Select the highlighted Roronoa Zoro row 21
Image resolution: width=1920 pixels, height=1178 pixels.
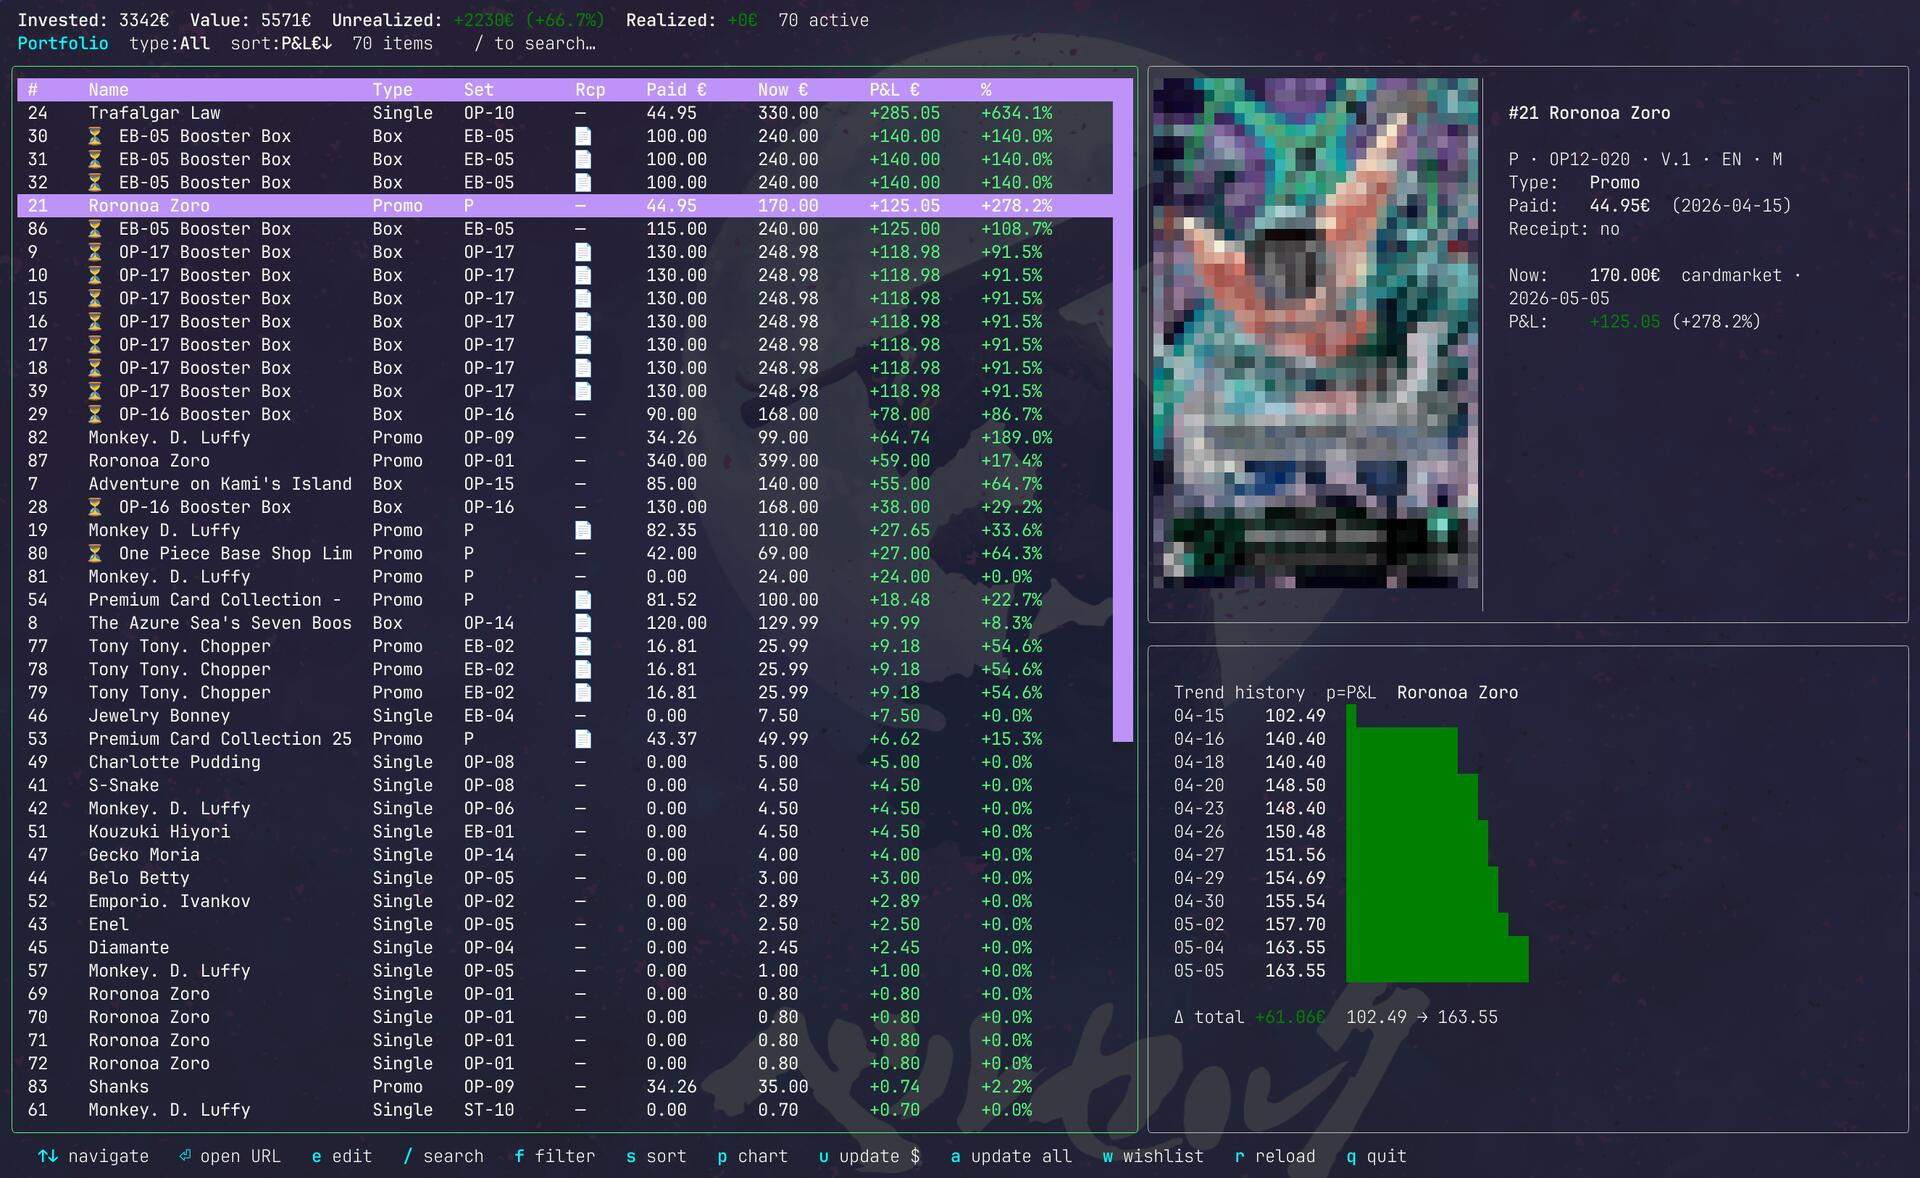(x=565, y=206)
